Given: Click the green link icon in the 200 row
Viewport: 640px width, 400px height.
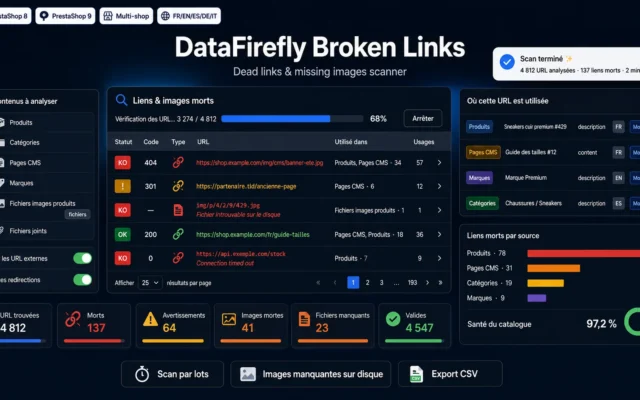Looking at the screenshot, I should (178, 234).
